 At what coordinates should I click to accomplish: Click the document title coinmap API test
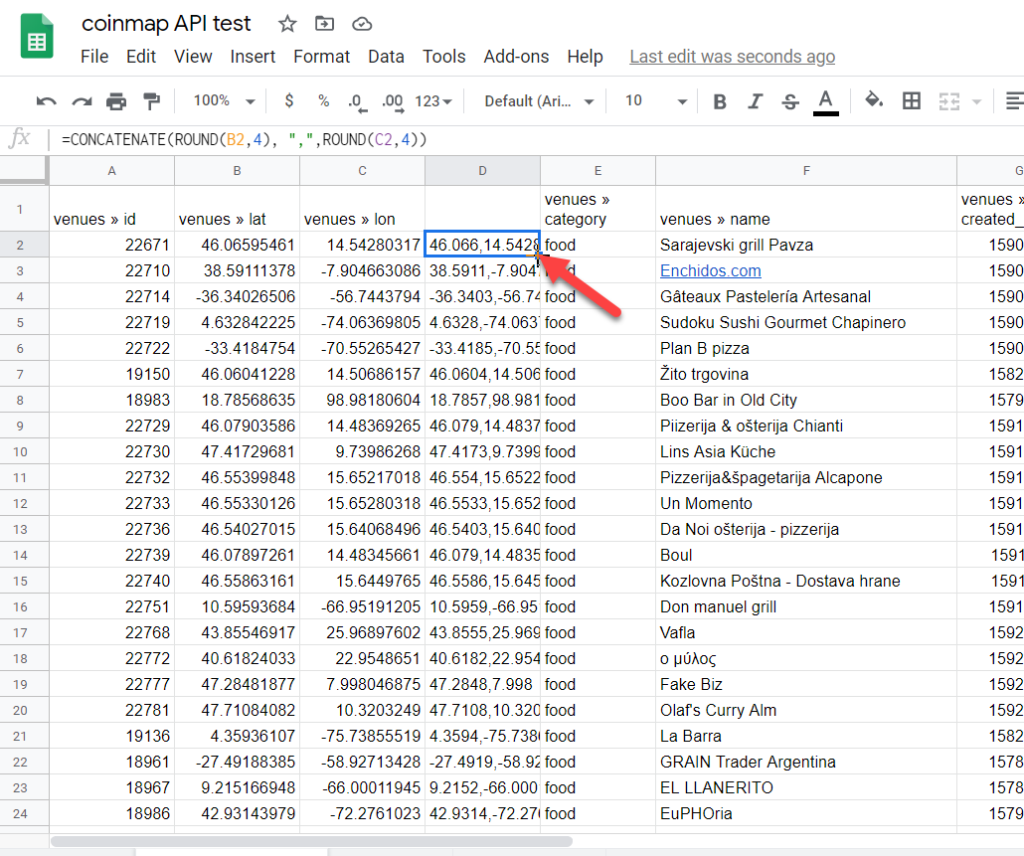pos(166,24)
